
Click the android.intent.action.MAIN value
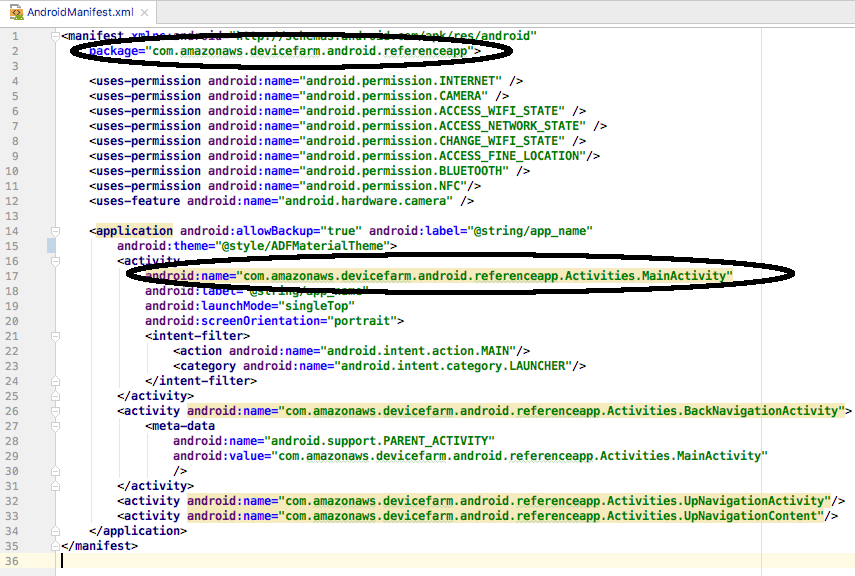tap(418, 351)
